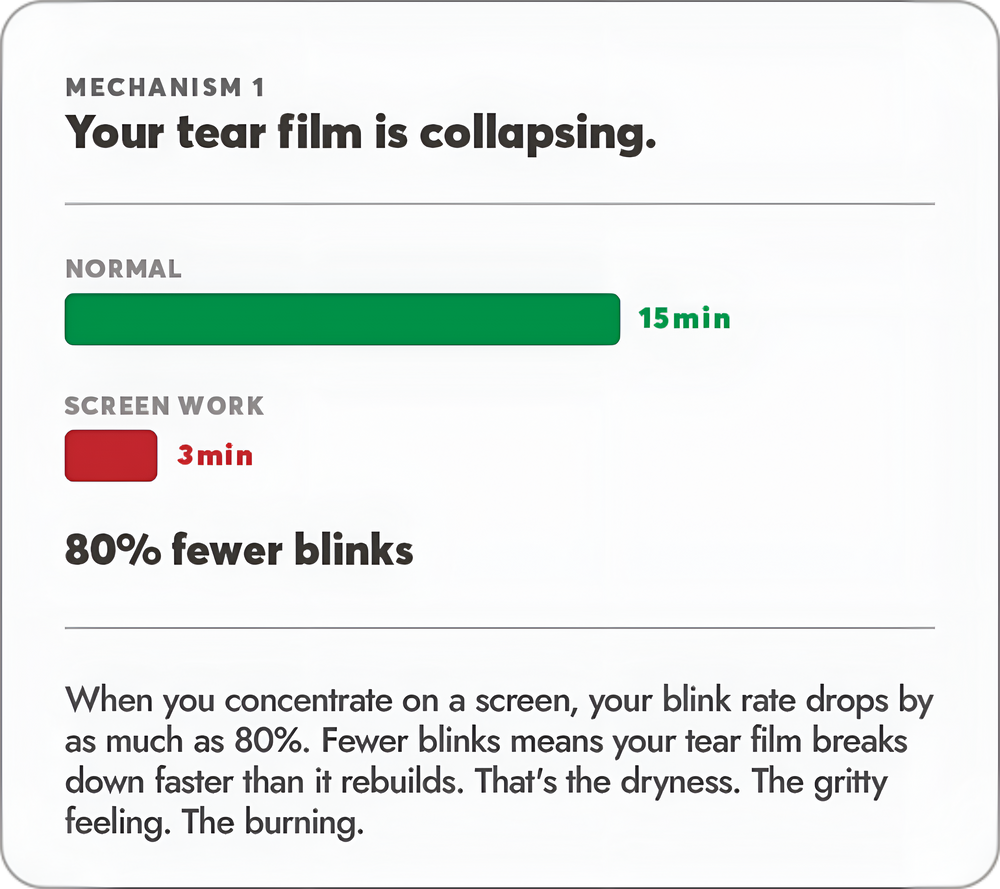Click the "MECHANISM 1" label
Image resolution: width=1000 pixels, height=889 pixels.
[165, 87]
